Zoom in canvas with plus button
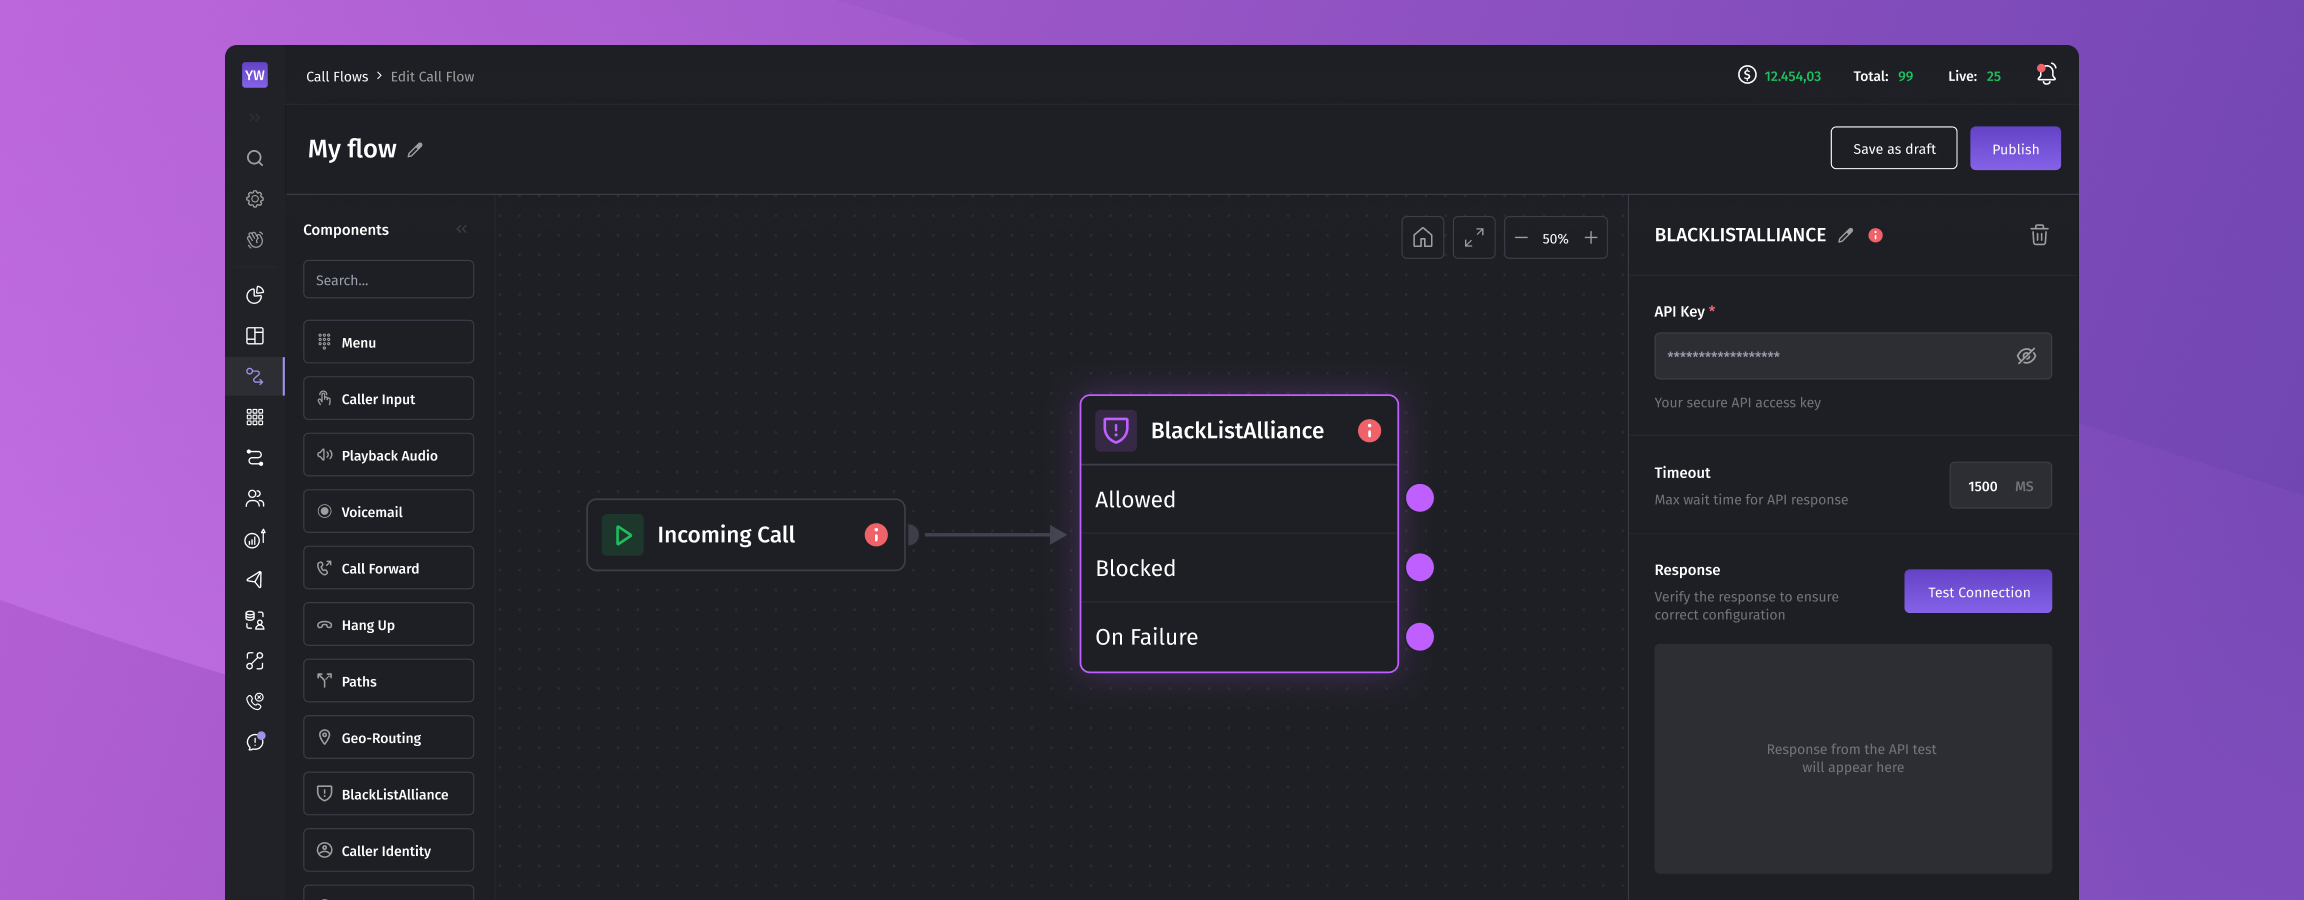Image resolution: width=2304 pixels, height=900 pixels. point(1591,238)
